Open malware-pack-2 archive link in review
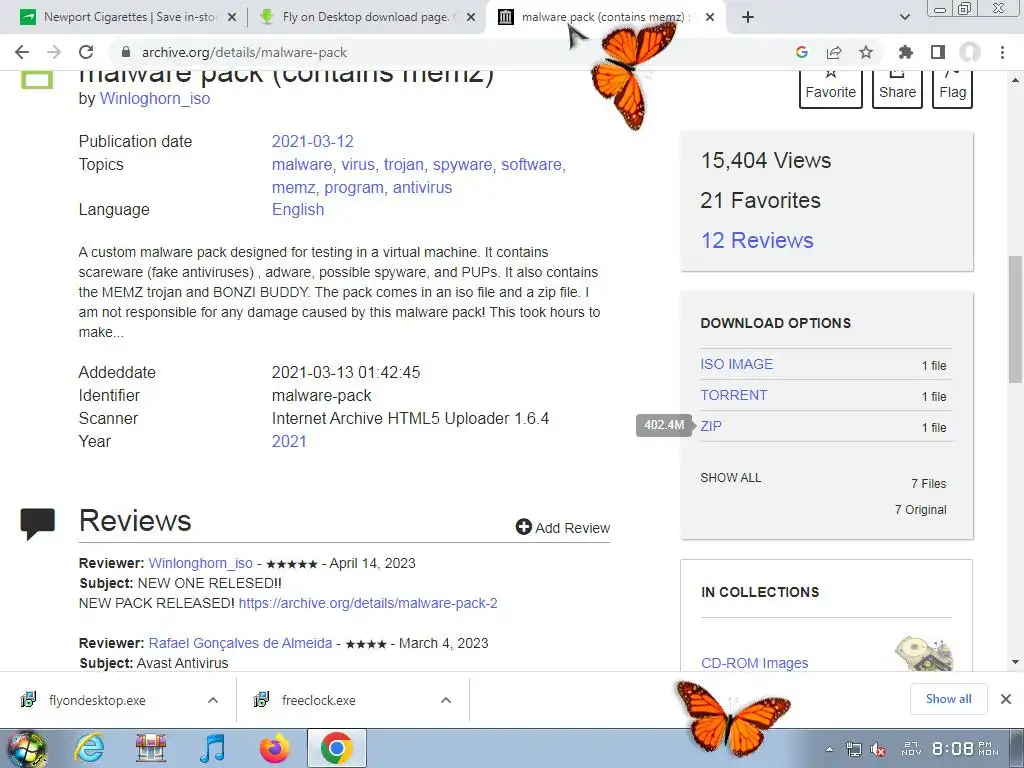 coord(368,603)
